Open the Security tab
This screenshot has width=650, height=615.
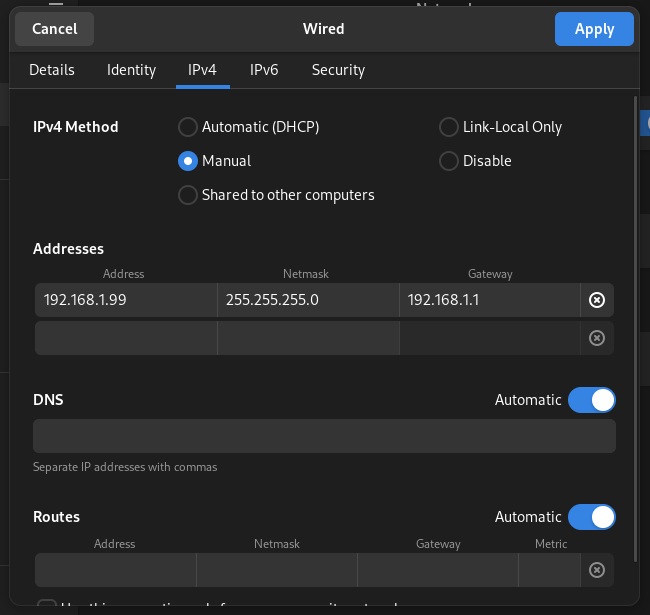point(338,70)
